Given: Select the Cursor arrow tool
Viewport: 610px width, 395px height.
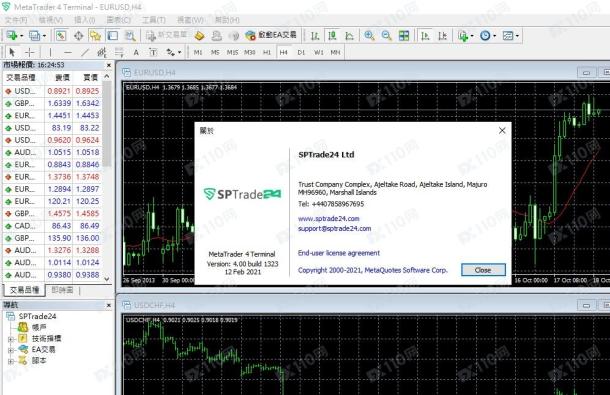Looking at the screenshot, I should [12, 52].
